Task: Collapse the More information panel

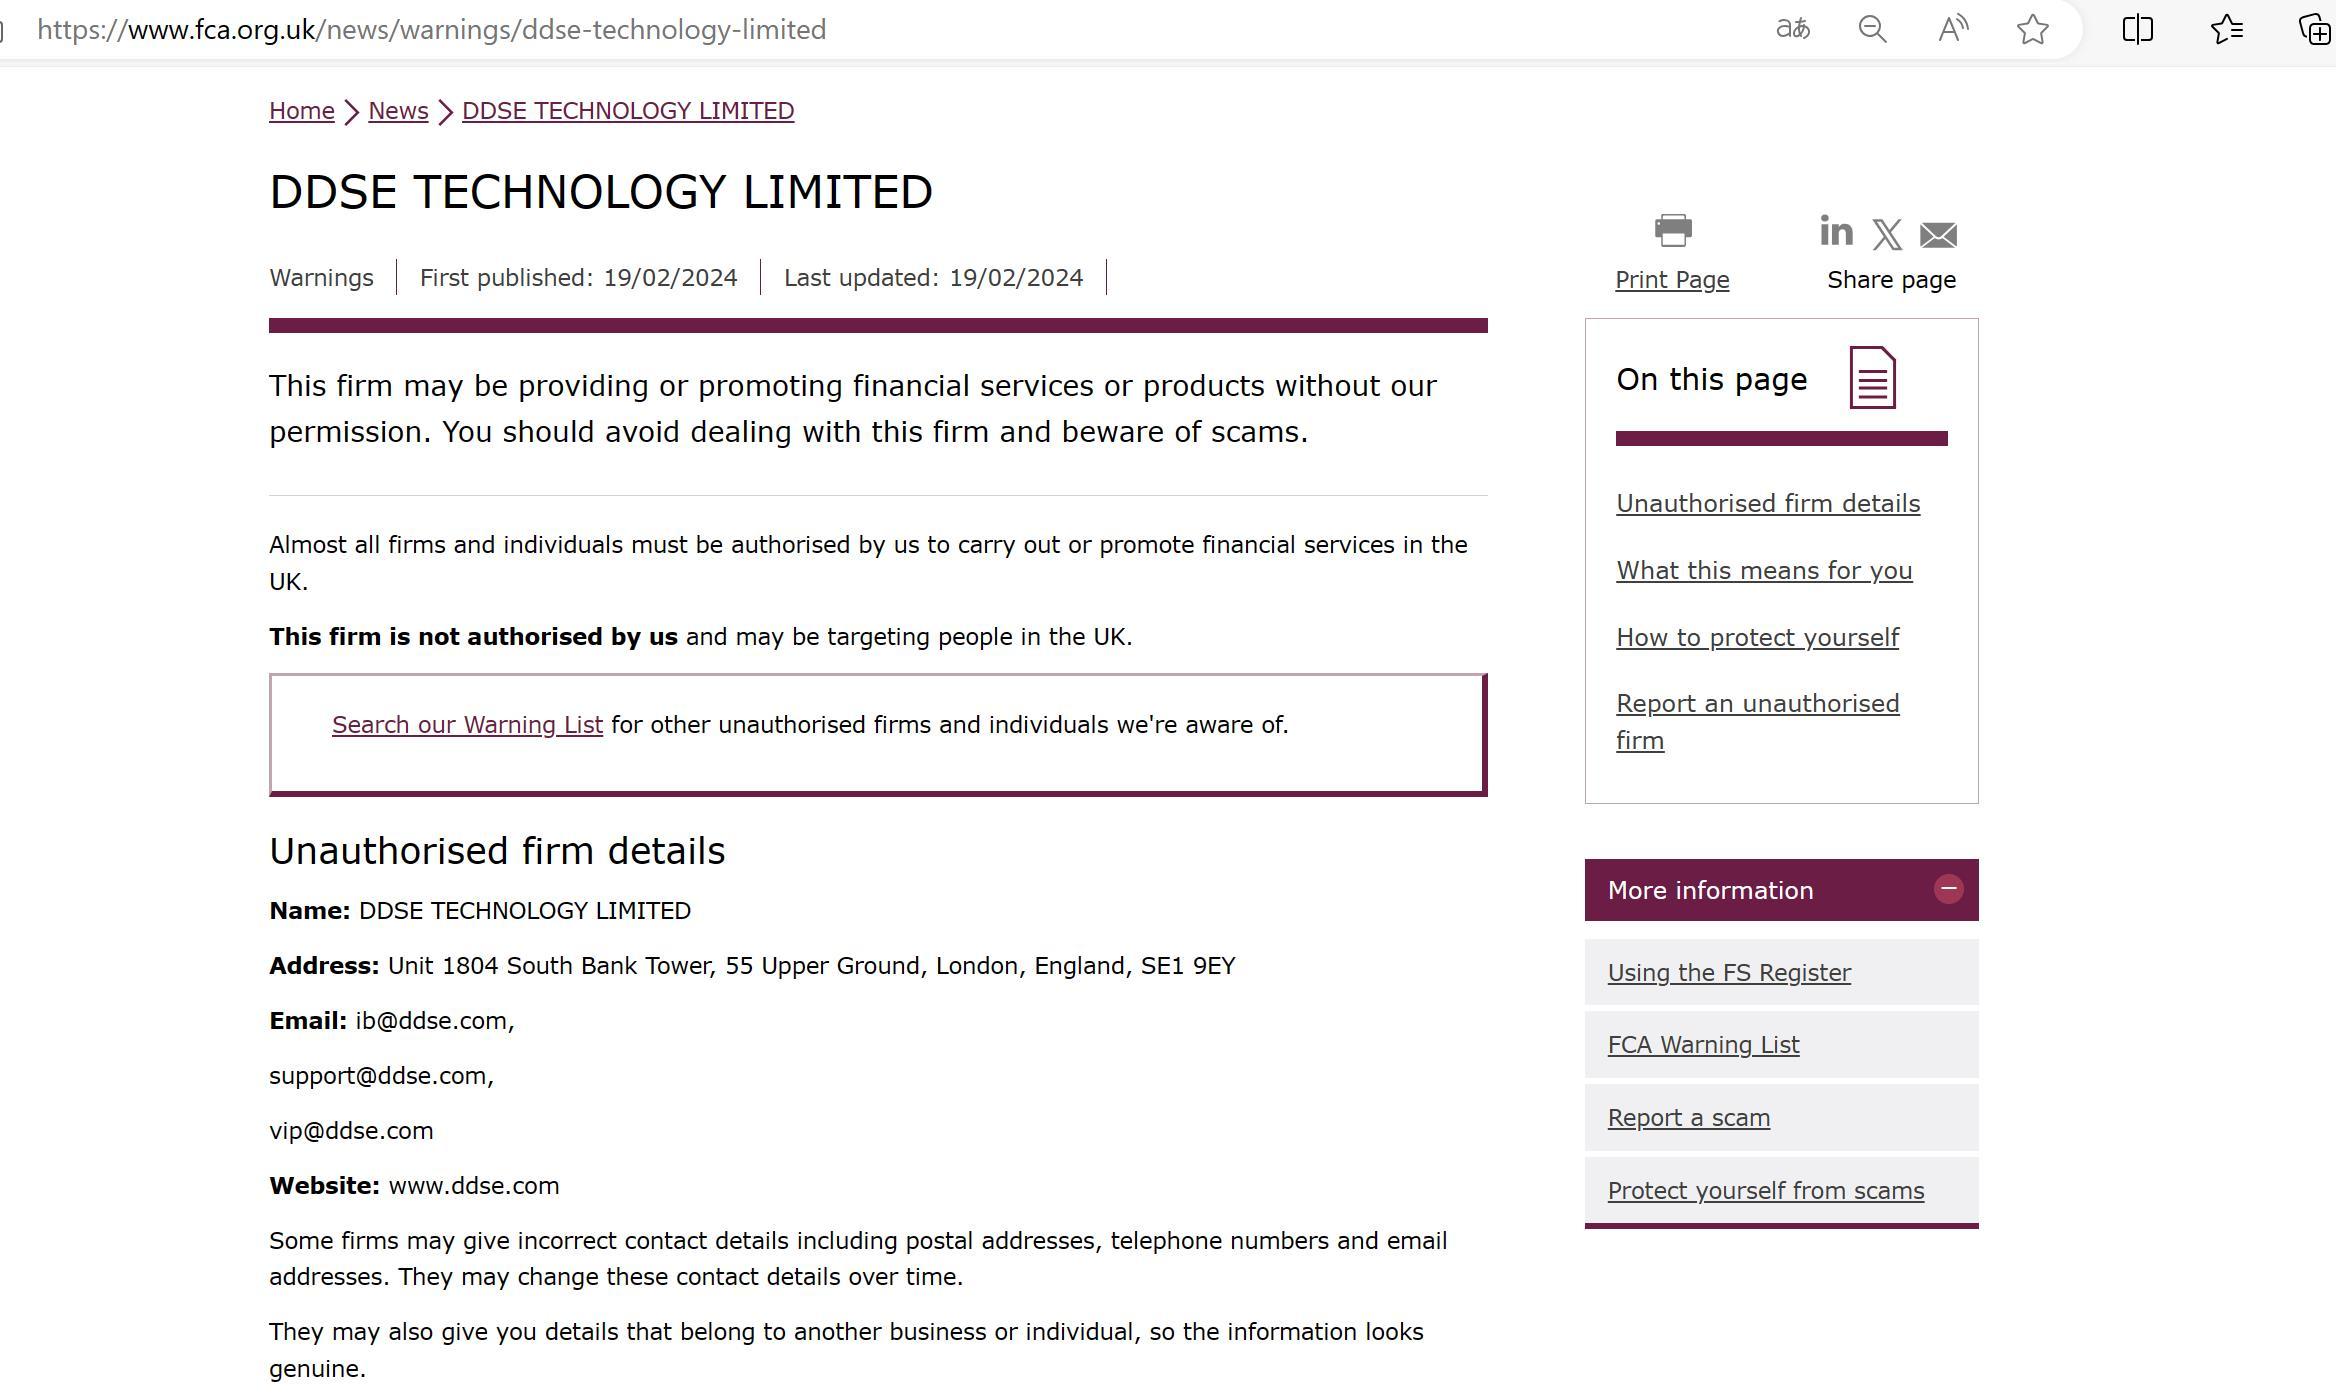Action: point(1947,889)
